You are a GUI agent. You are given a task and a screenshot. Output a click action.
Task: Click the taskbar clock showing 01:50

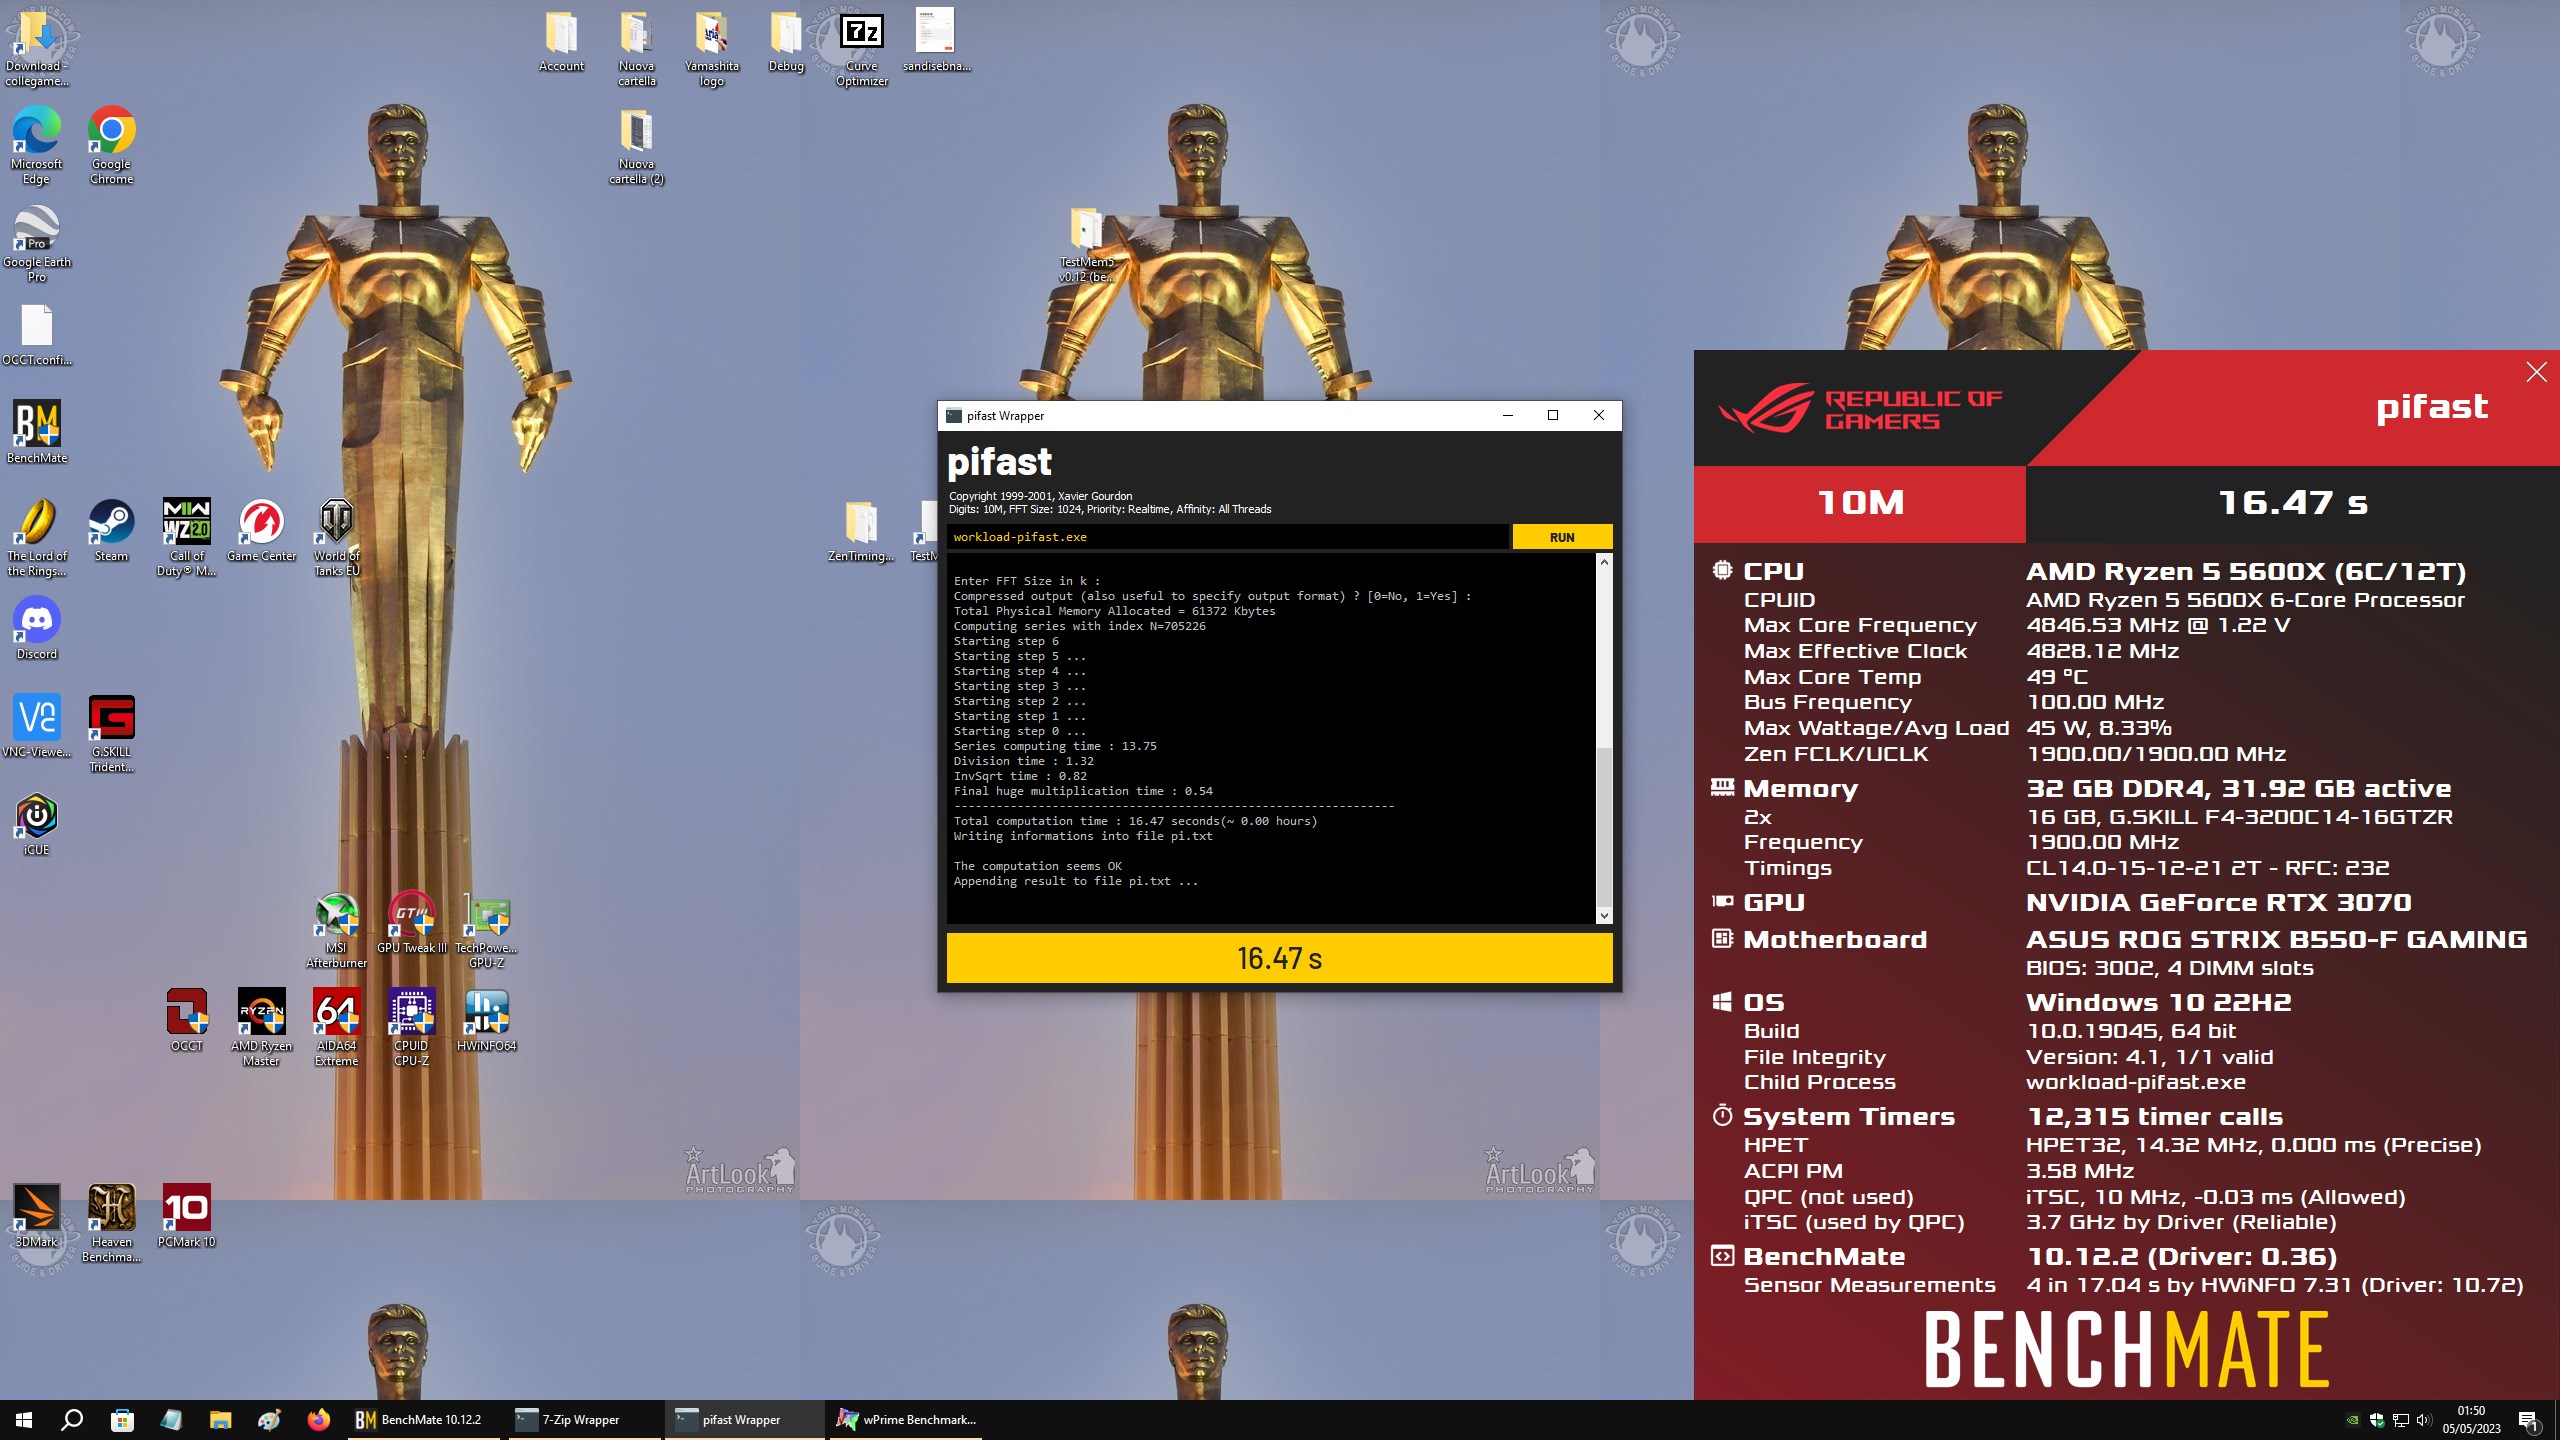point(2471,1419)
